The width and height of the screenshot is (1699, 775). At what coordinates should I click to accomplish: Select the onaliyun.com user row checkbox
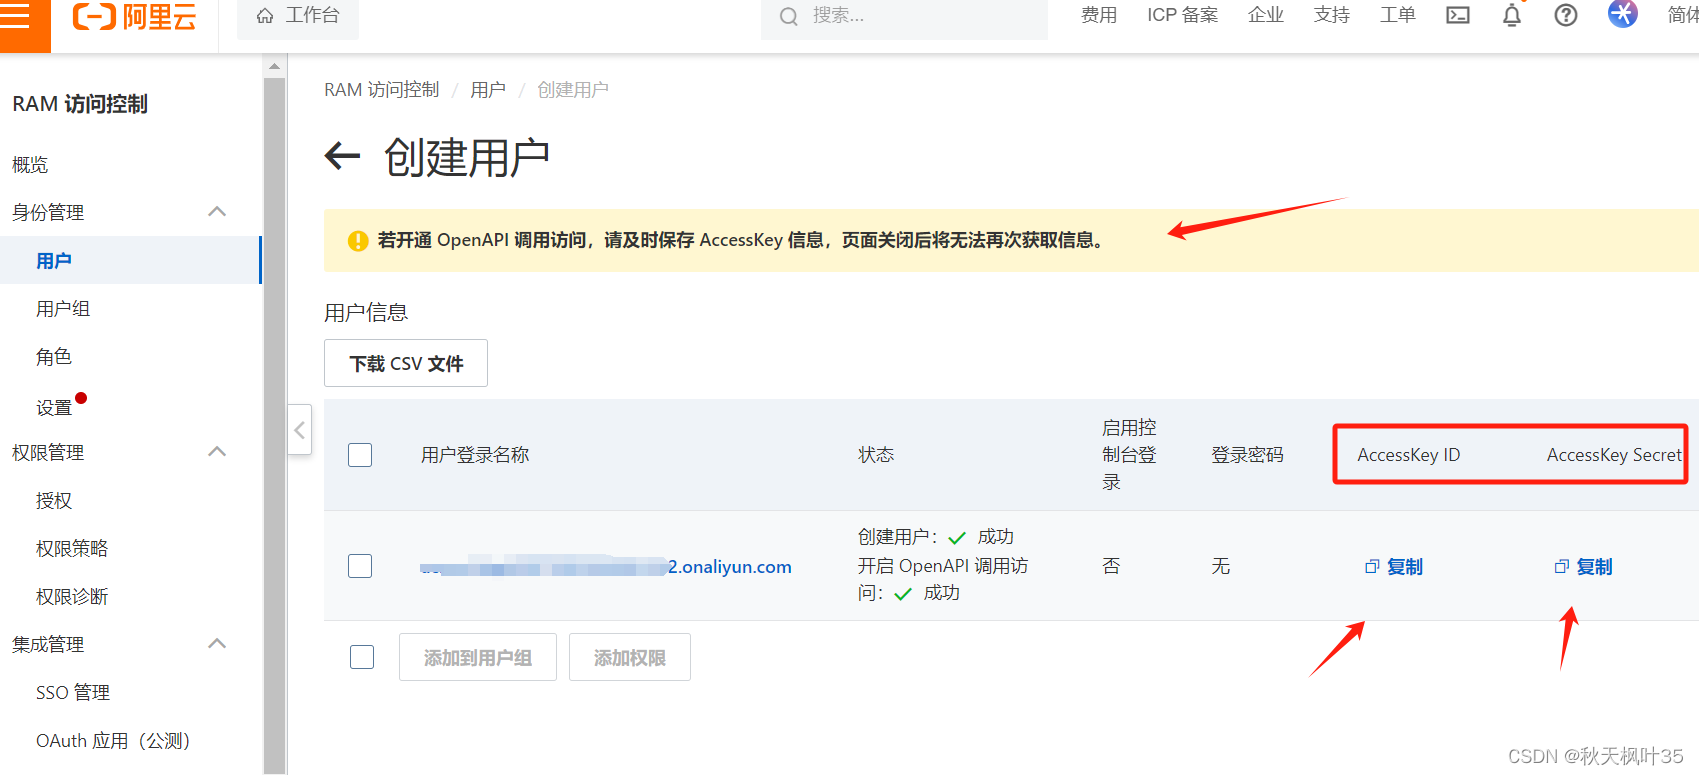click(360, 566)
